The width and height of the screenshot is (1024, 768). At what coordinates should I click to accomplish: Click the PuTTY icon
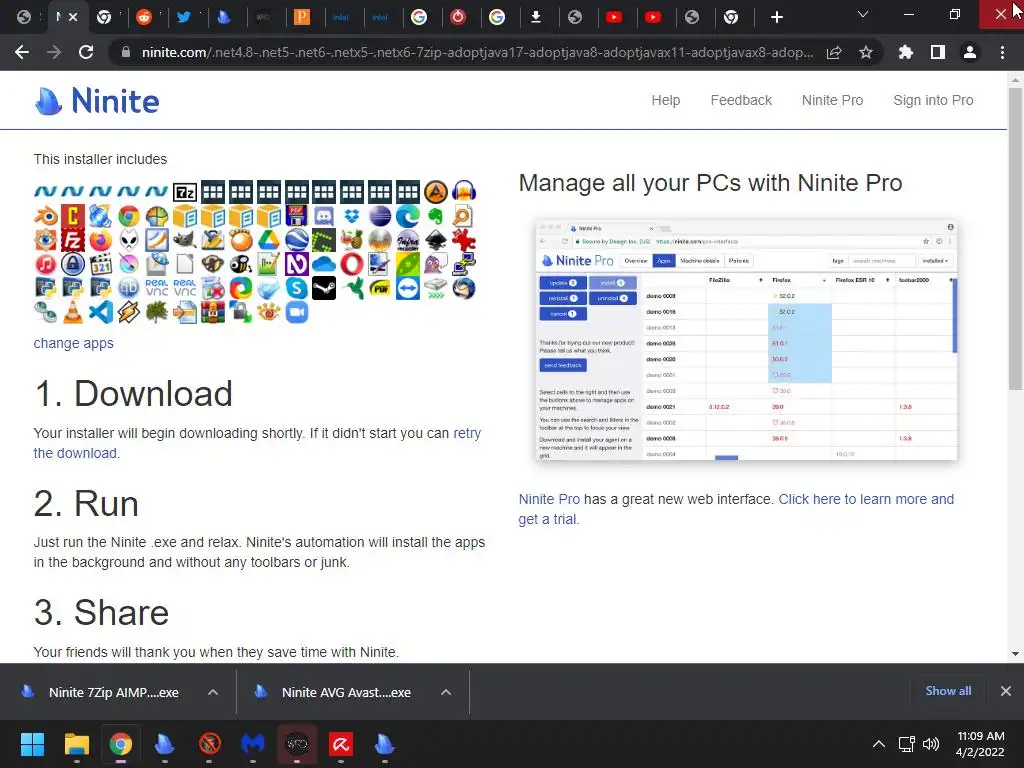464,264
